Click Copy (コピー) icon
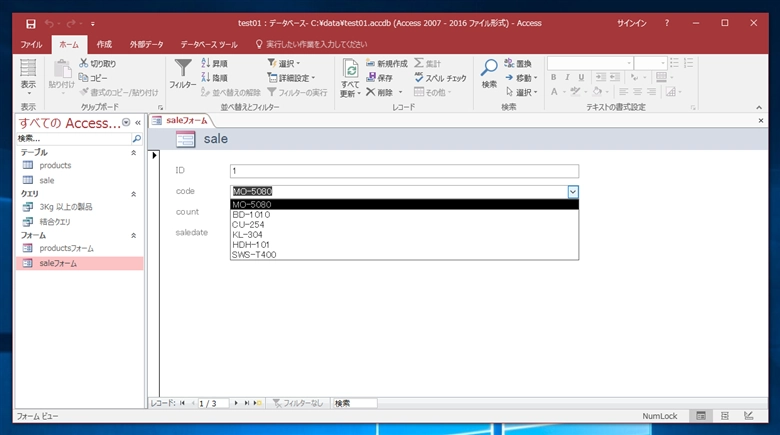 pyautogui.click(x=84, y=78)
